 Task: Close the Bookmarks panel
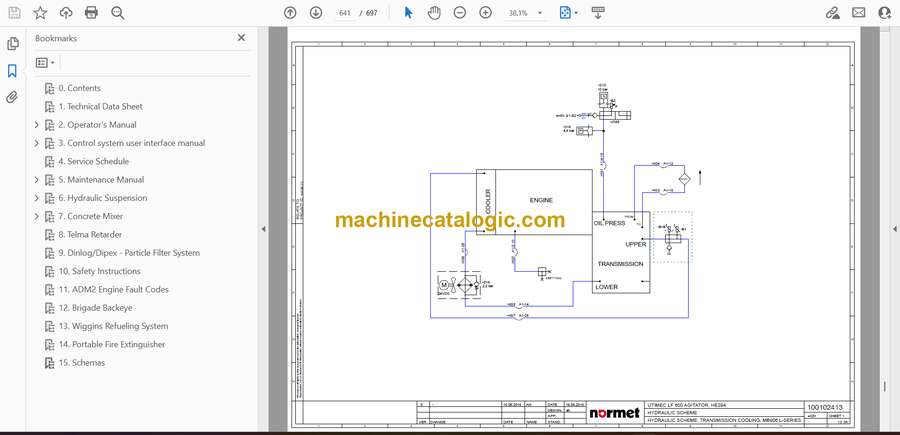[241, 38]
